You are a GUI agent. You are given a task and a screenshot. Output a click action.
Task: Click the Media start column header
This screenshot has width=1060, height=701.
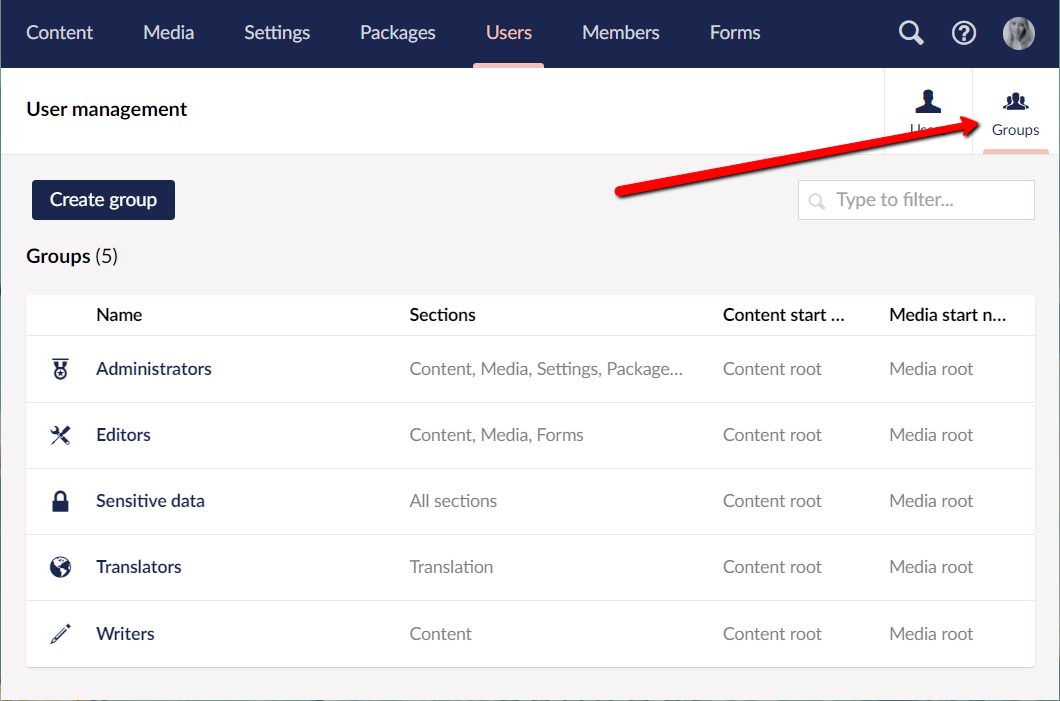(947, 315)
